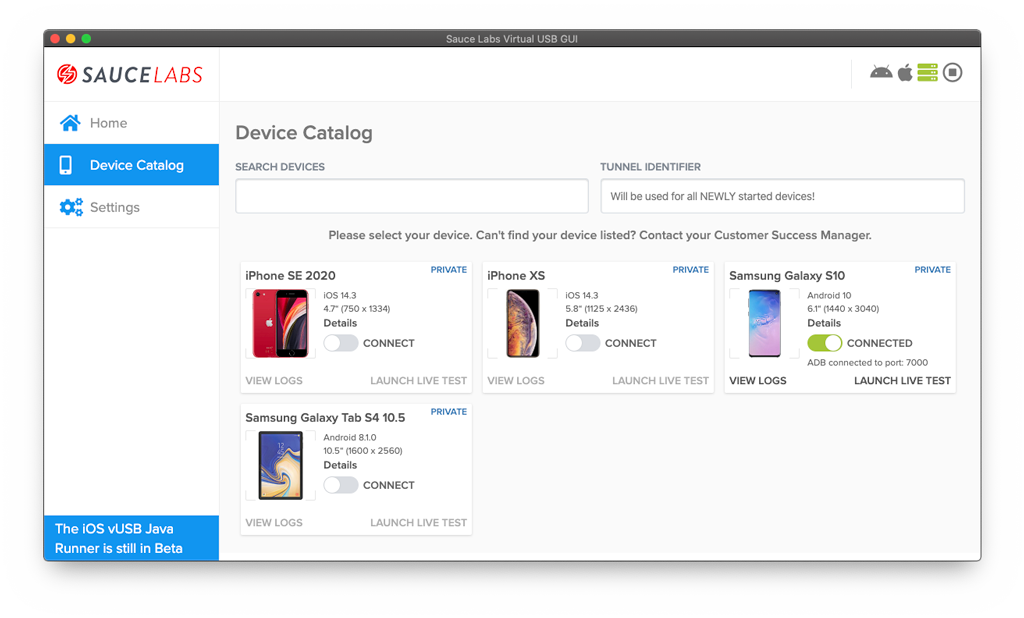Click the 'Android 10' text on Galaxy S10
Viewport: 1024px width, 618px height.
(x=829, y=295)
